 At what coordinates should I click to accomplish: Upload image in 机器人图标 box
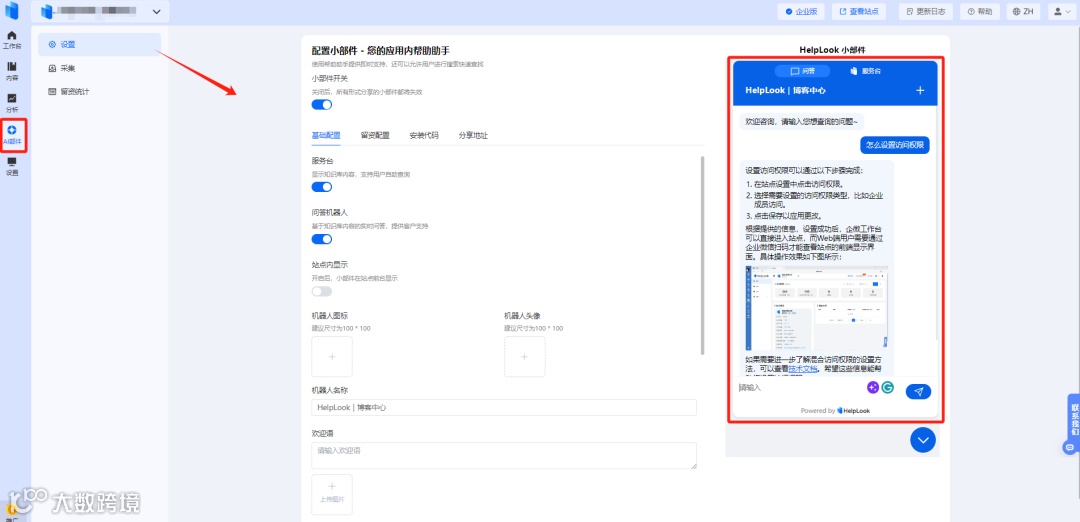(x=332, y=357)
